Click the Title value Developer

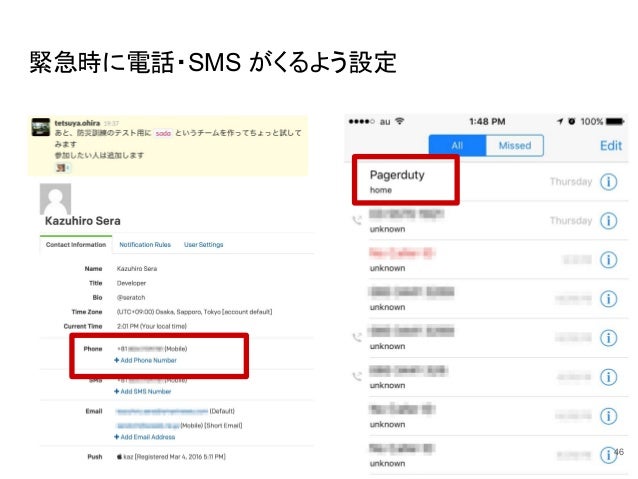pyautogui.click(x=131, y=283)
